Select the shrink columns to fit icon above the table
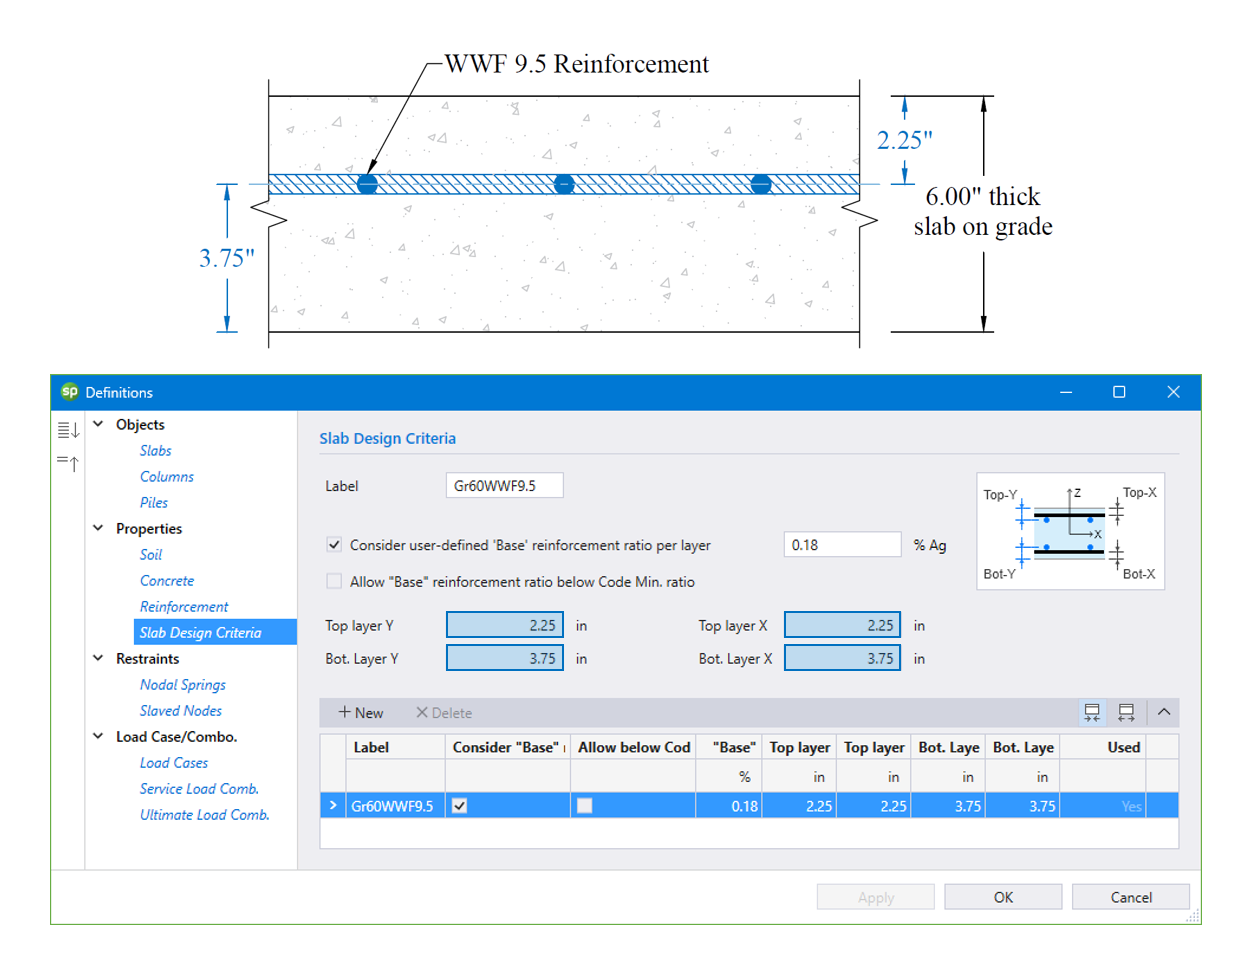The image size is (1250, 973). pos(1090,713)
